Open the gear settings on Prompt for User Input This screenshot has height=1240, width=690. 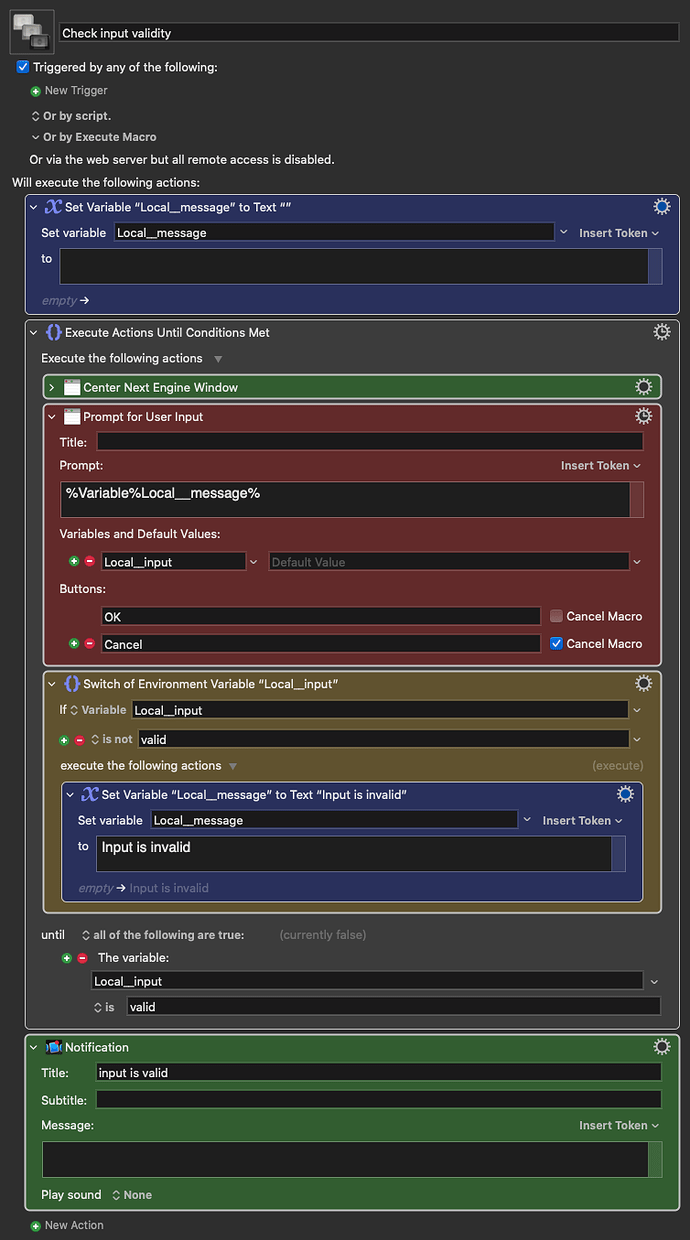click(643, 415)
